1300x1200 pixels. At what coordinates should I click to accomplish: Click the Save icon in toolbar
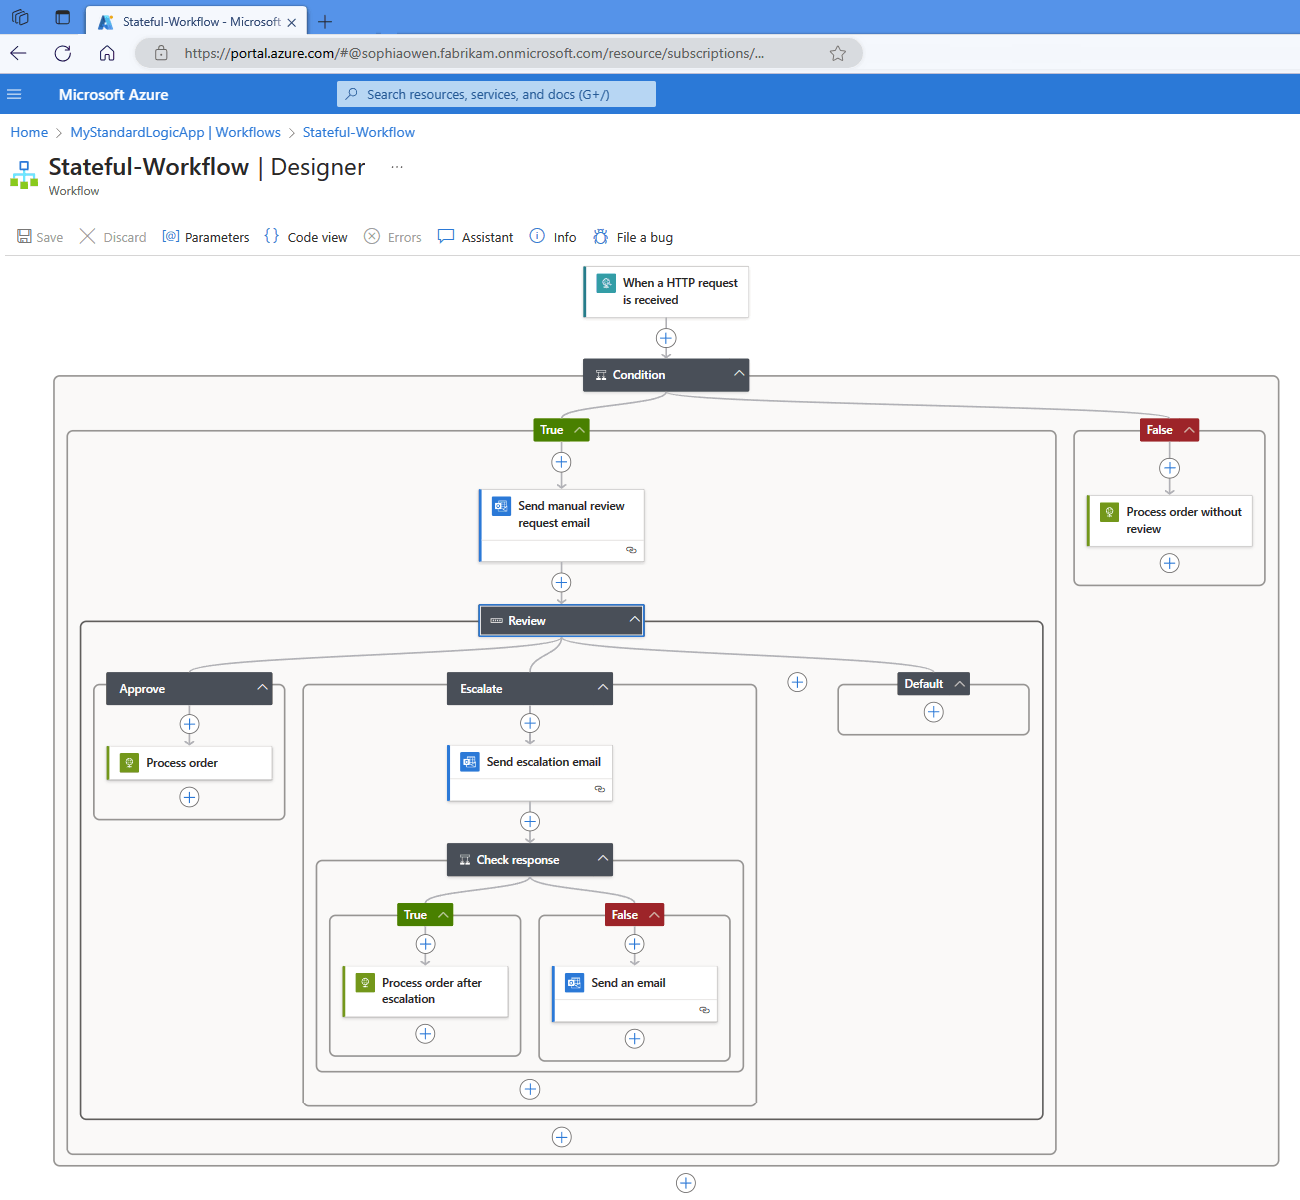click(x=24, y=236)
